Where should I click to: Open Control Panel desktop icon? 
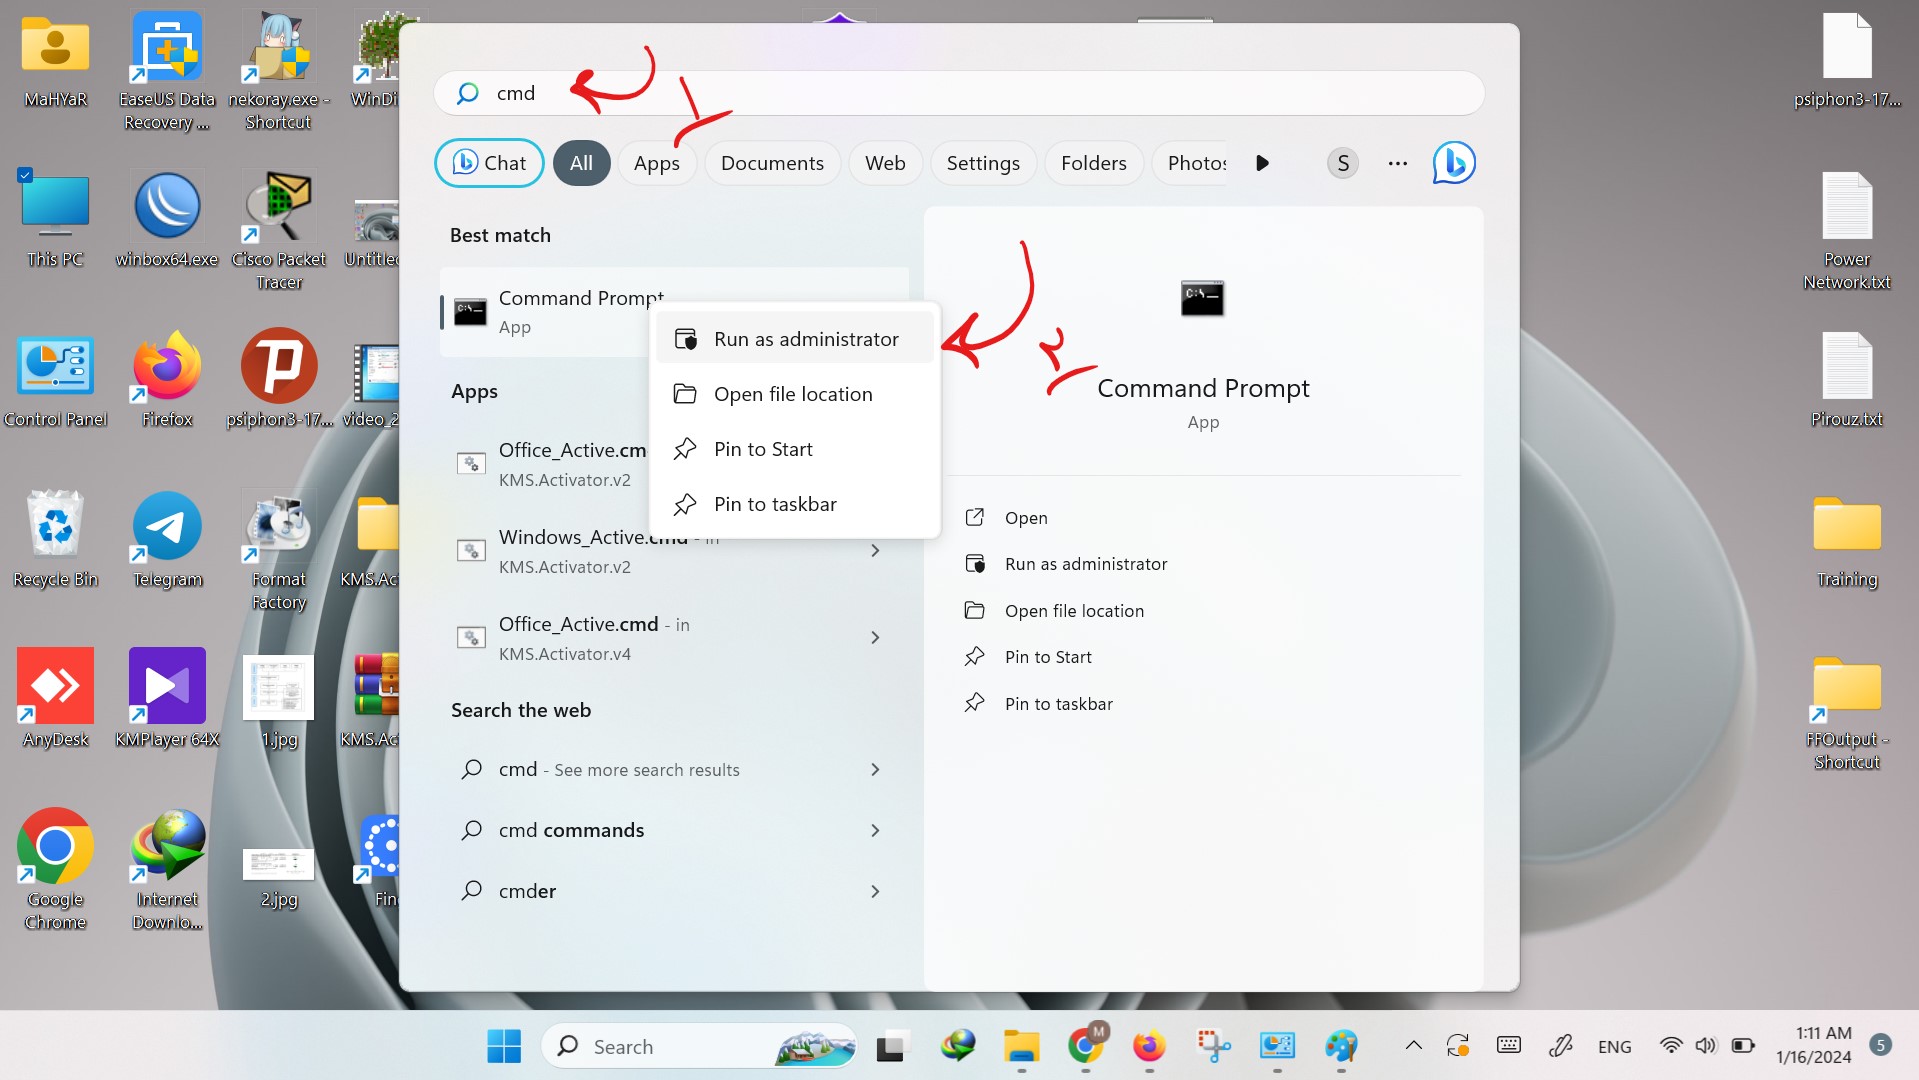pyautogui.click(x=55, y=380)
